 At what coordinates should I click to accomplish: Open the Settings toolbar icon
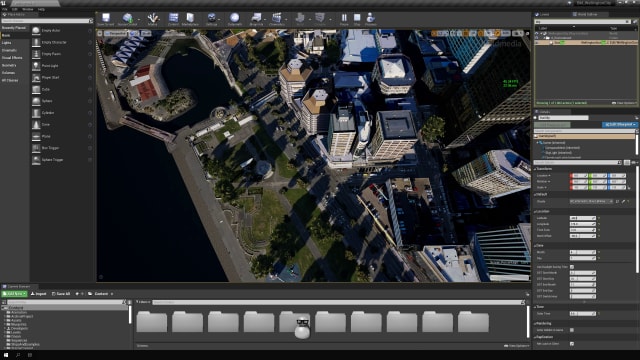coord(211,18)
